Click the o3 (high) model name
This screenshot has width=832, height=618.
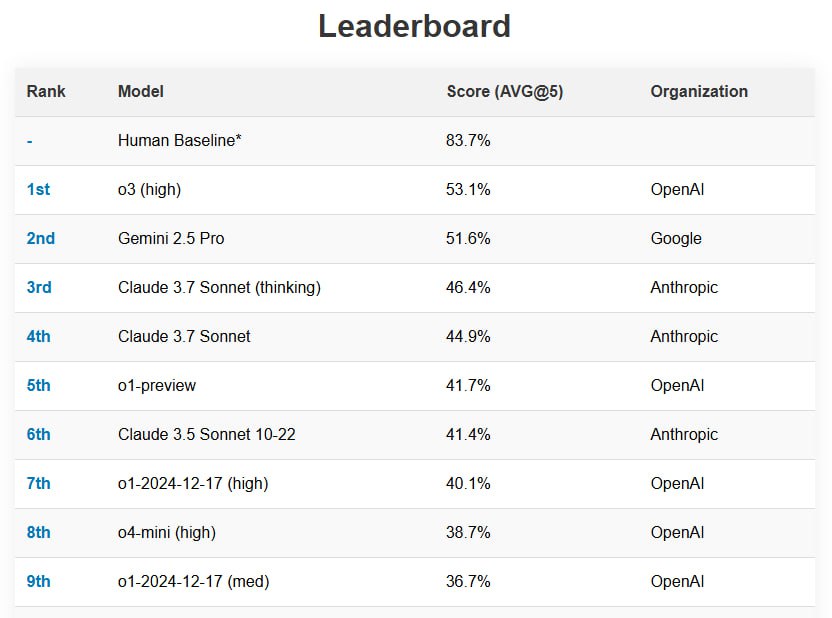tap(150, 189)
